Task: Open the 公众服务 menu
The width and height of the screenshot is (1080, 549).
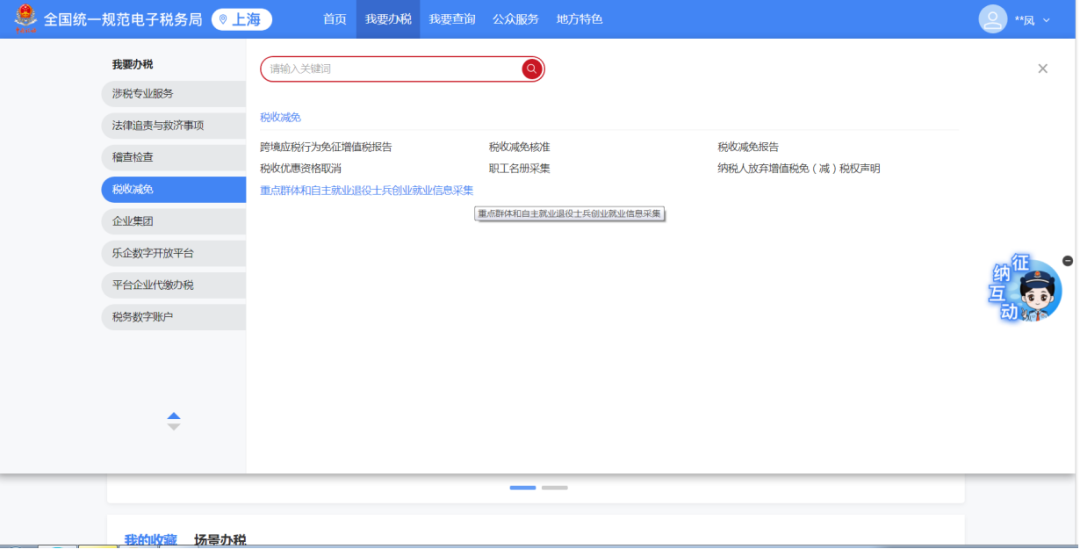Action: click(x=515, y=19)
